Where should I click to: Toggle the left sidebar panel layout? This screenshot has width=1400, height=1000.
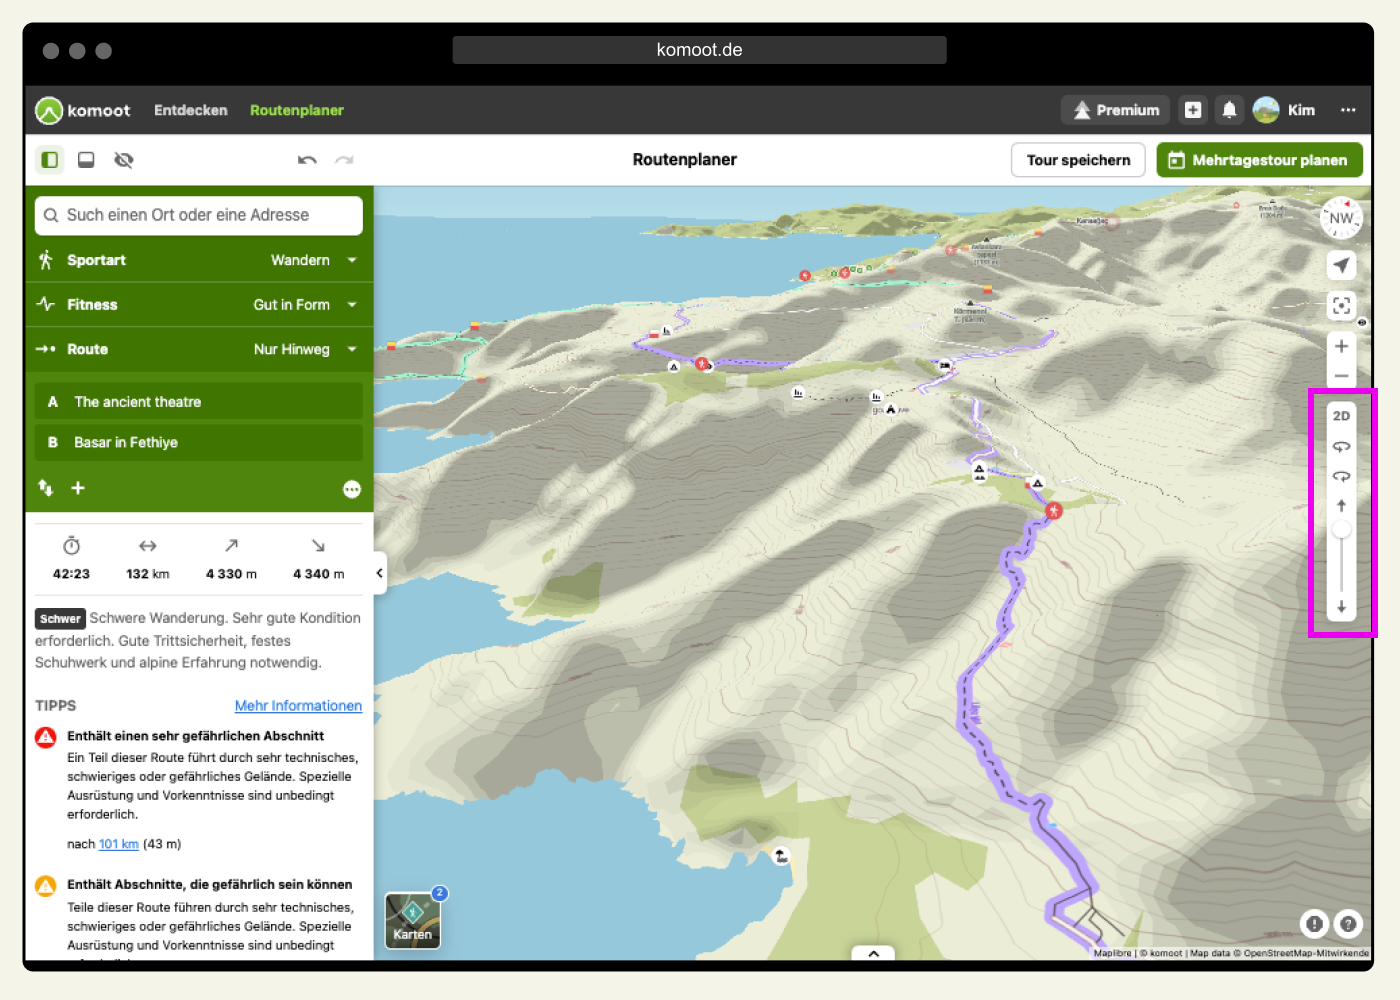tap(49, 160)
